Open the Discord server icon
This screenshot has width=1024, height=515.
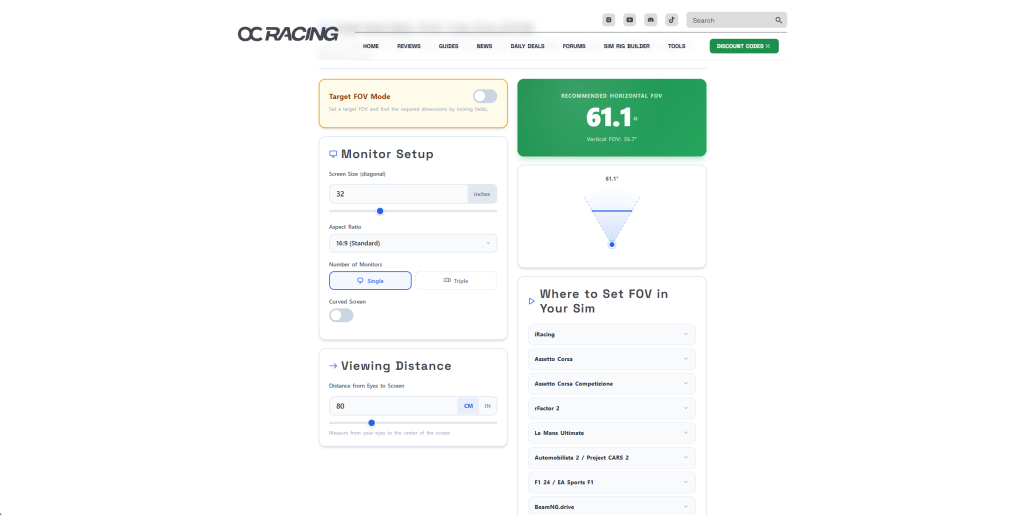click(651, 20)
